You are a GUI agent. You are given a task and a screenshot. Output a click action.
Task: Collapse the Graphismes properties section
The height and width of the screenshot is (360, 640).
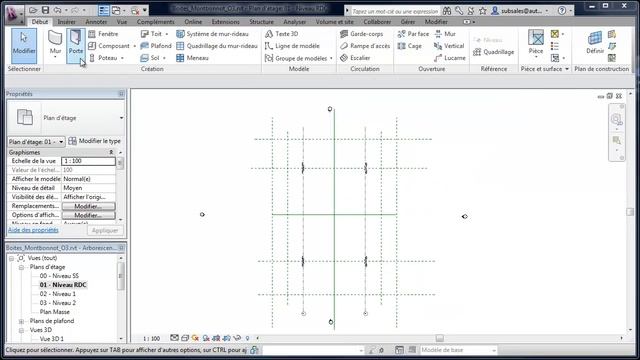point(111,152)
